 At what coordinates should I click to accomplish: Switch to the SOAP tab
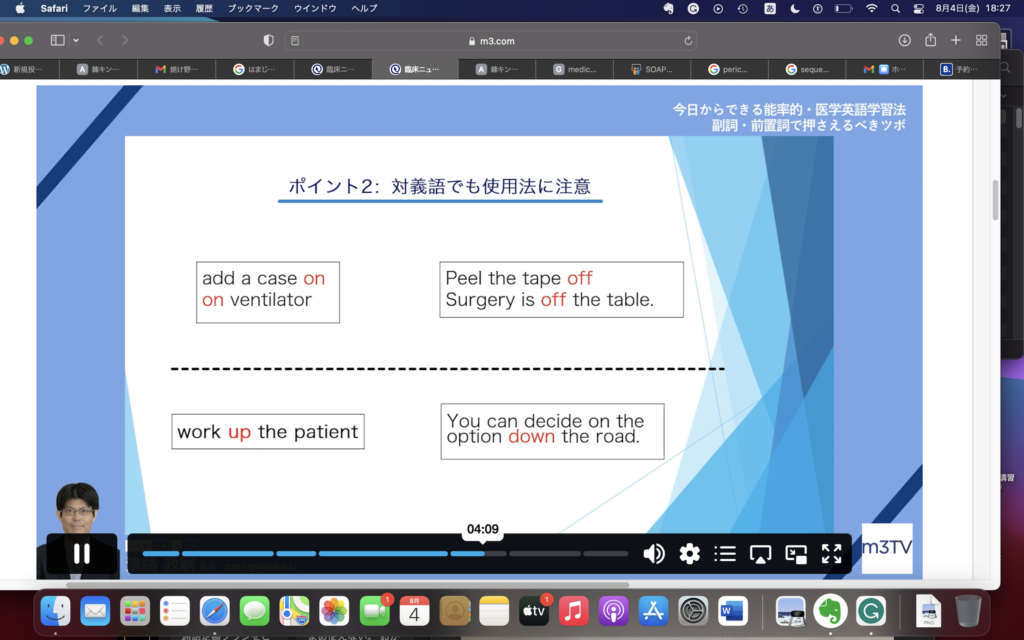click(x=652, y=70)
